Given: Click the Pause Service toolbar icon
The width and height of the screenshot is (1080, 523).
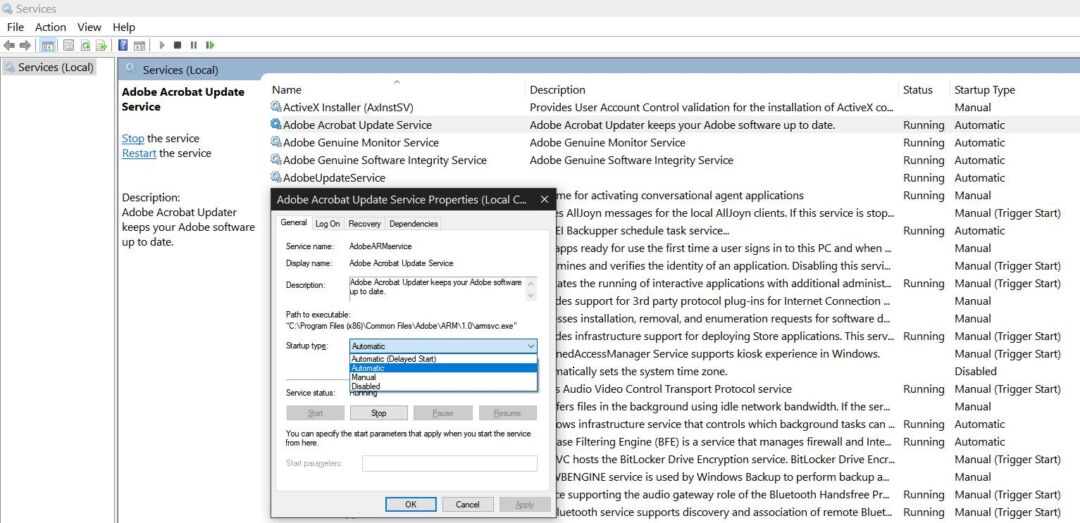Looking at the screenshot, I should click(194, 45).
